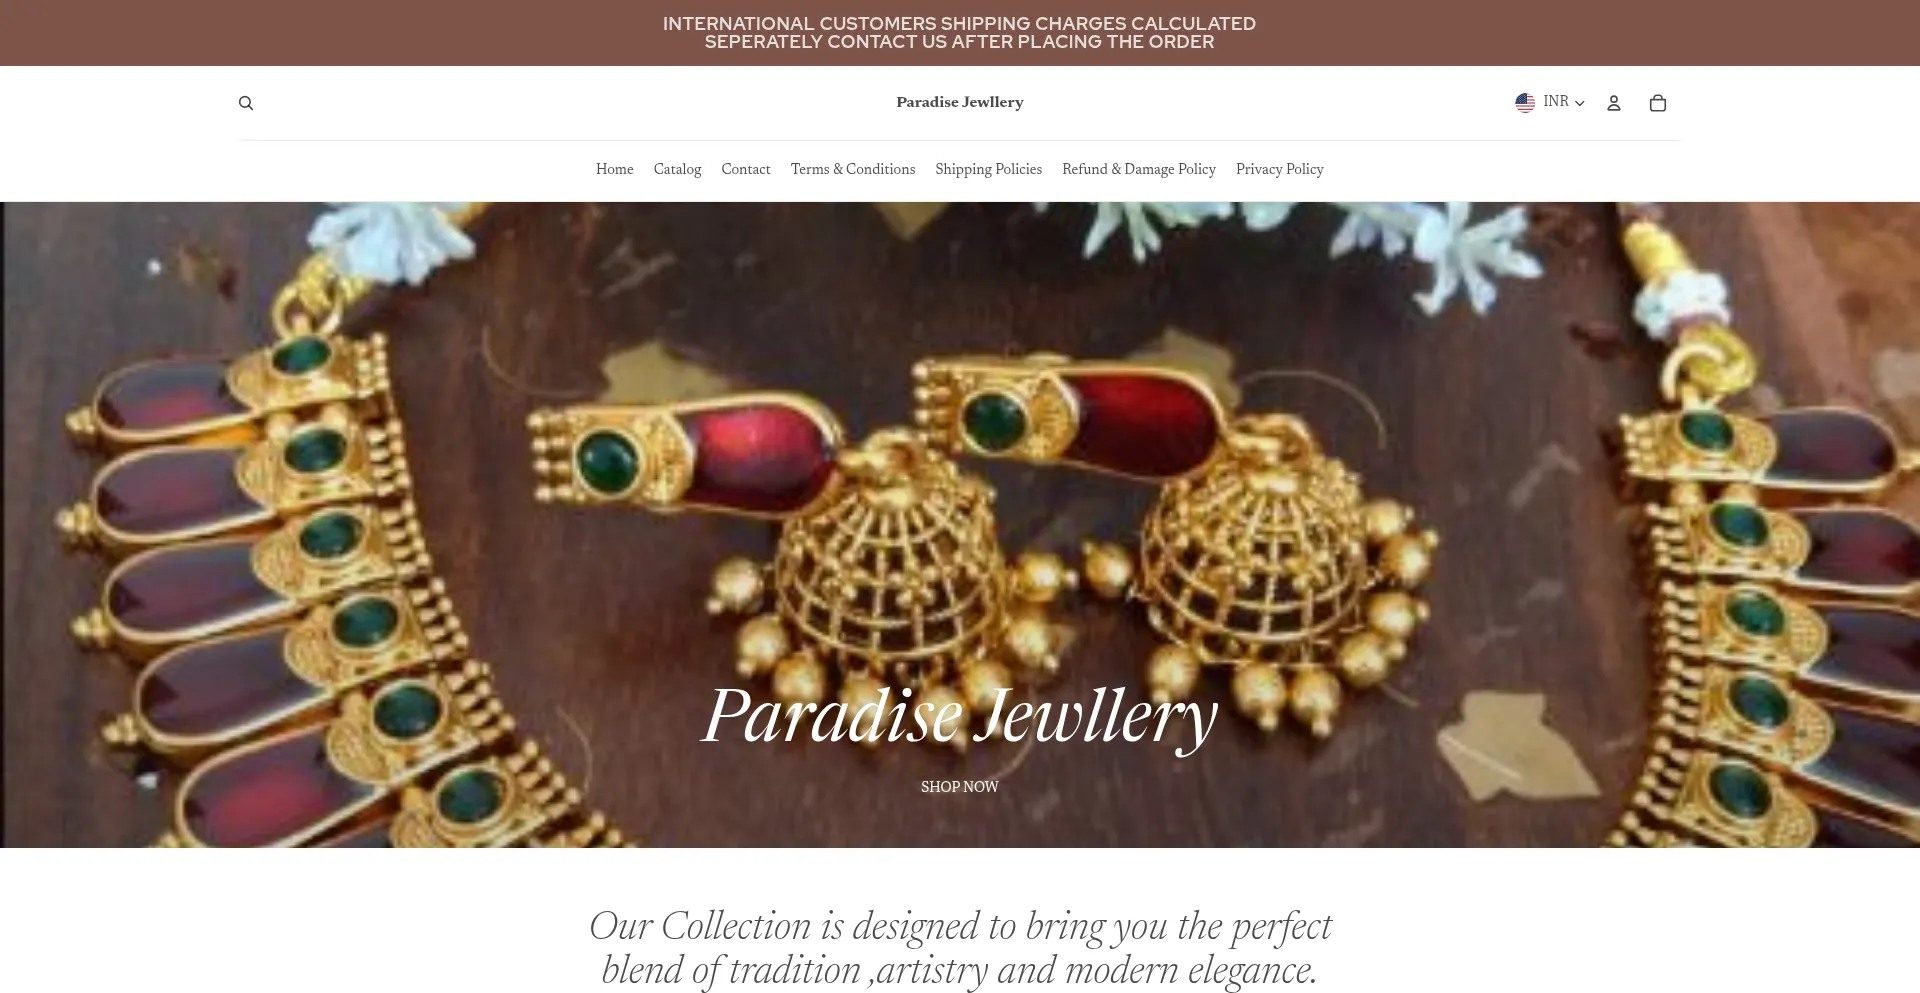Viewport: 1920px width, 993px height.
Task: Click the international shipping announcement banner
Action: tap(959, 33)
